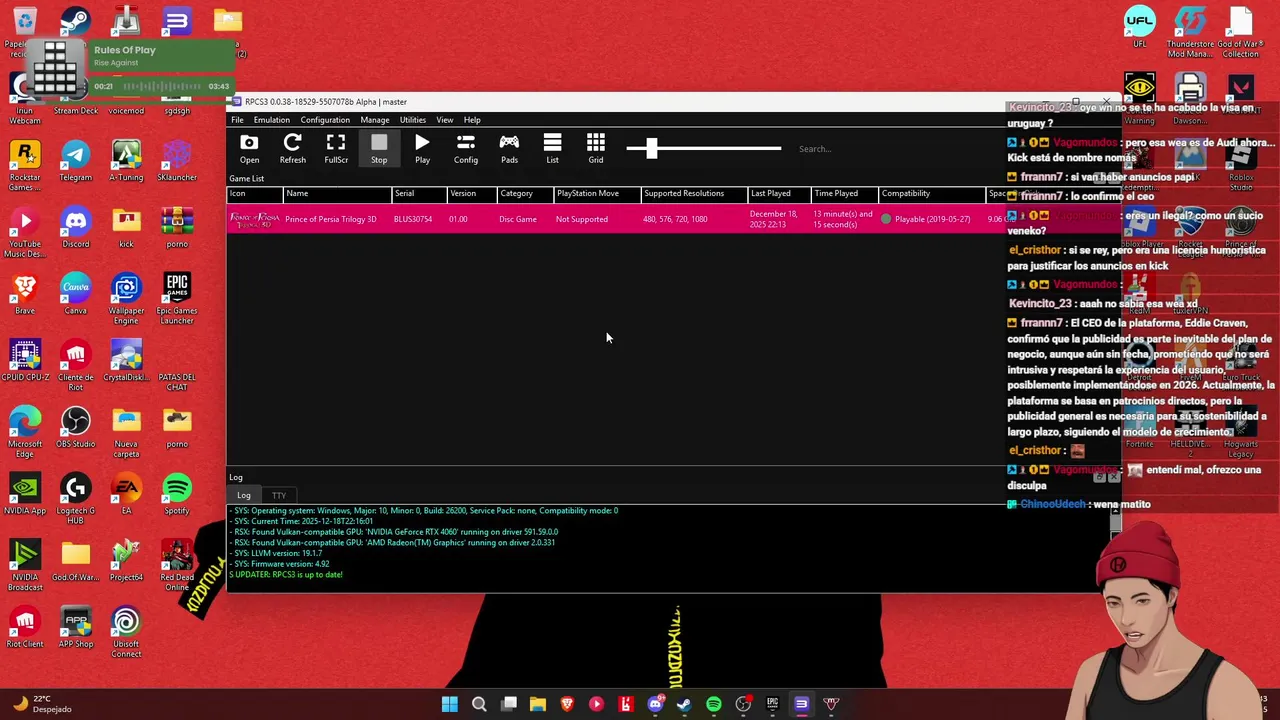Sort by the Serial column header
Screen dimensions: 1280x720
pos(418,193)
